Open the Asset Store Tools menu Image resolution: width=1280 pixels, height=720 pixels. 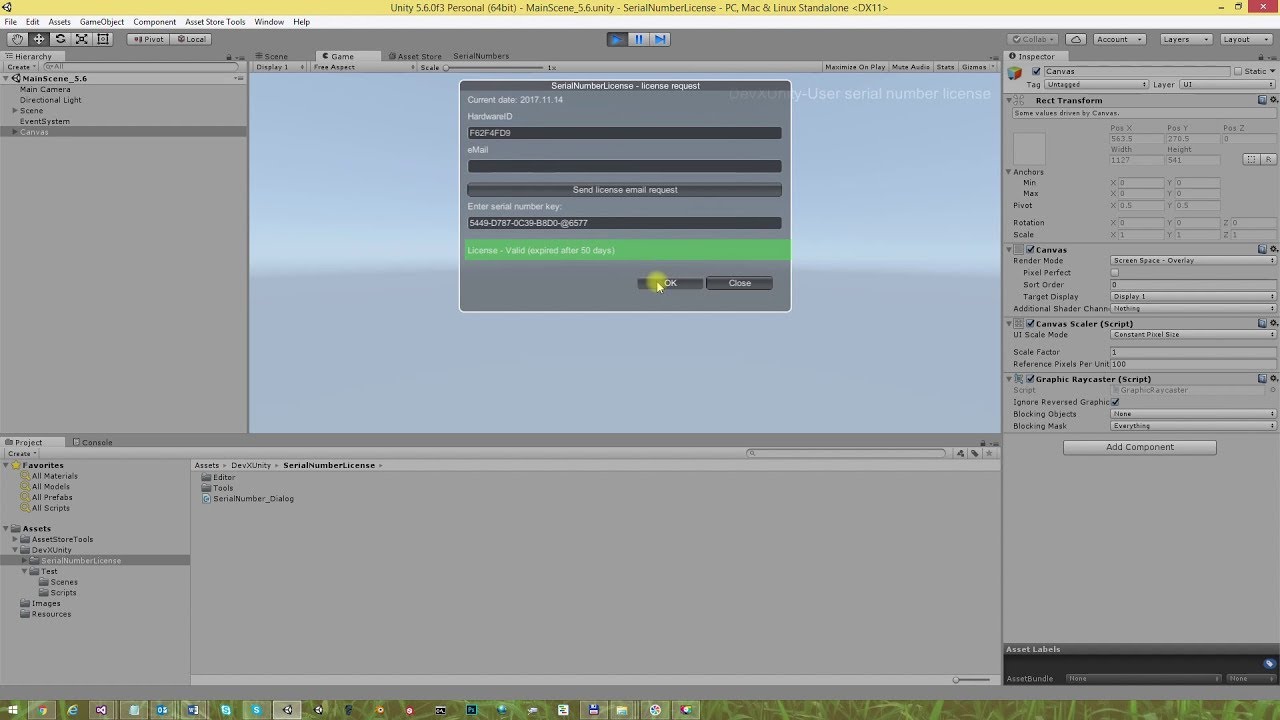[215, 22]
